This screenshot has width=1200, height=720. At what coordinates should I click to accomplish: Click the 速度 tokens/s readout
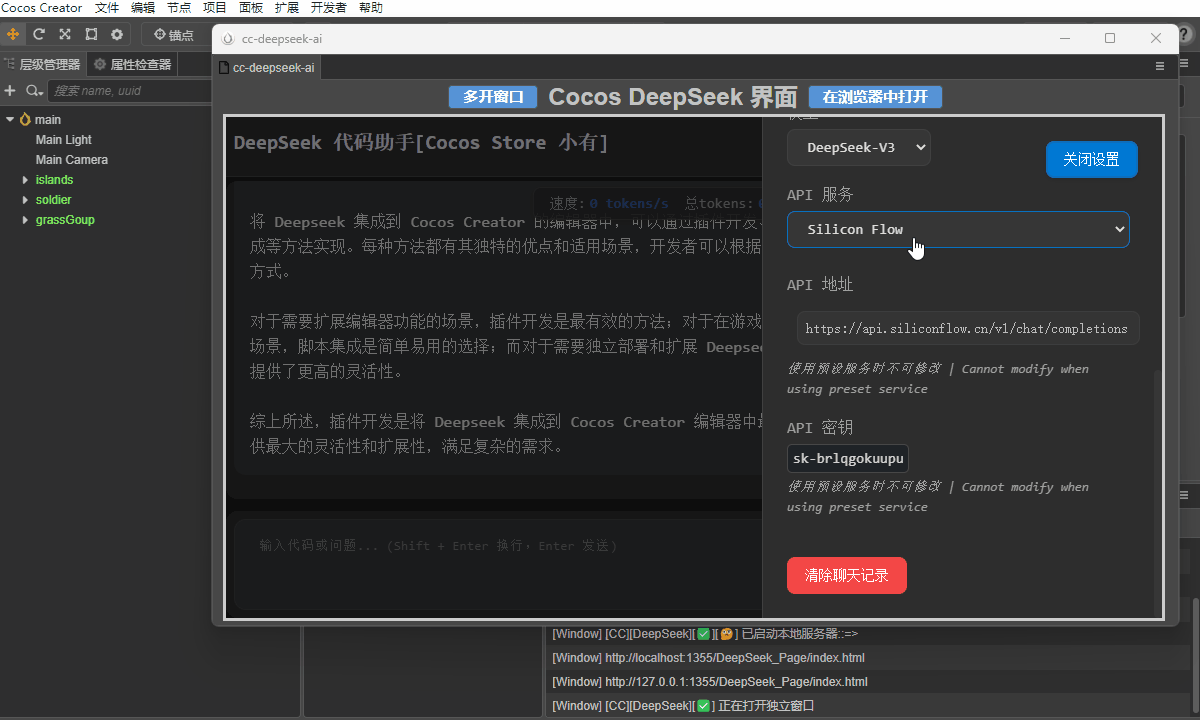point(609,204)
